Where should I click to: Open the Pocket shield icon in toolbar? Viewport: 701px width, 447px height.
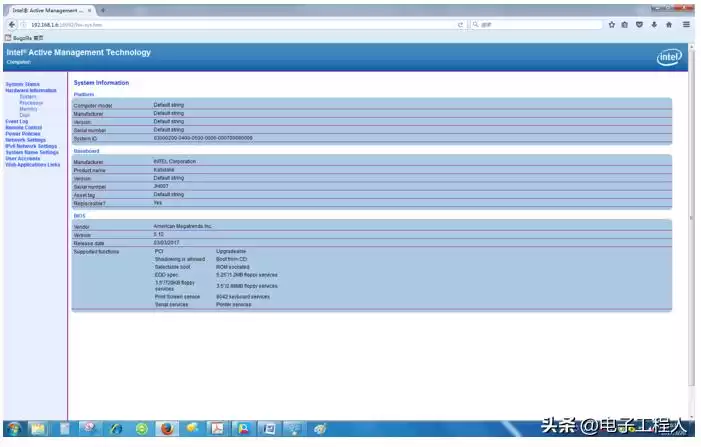tap(639, 24)
